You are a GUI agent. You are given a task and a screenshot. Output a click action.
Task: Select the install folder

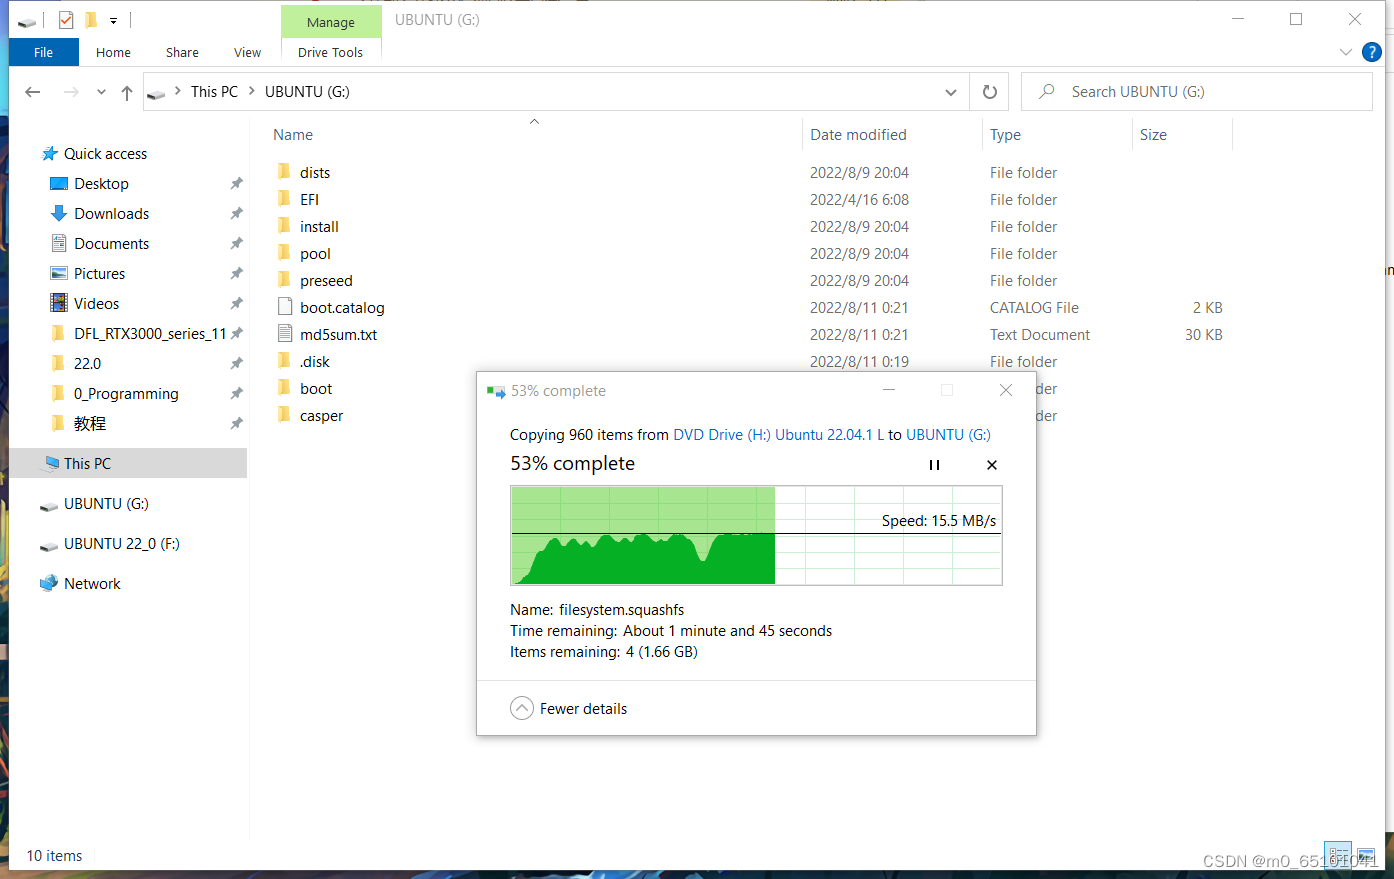point(319,227)
